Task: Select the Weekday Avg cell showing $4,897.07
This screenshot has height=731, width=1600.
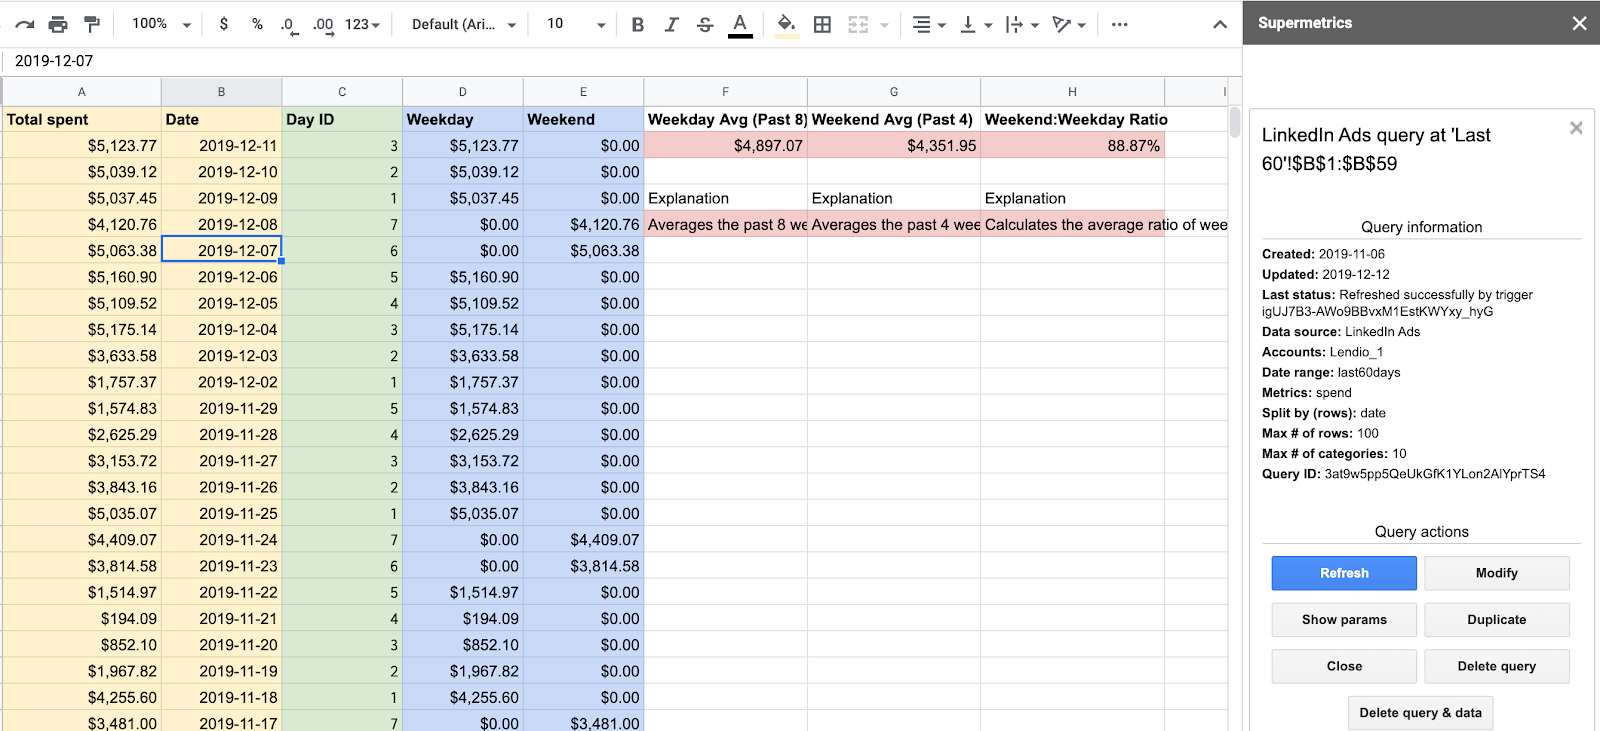Action: pos(725,146)
